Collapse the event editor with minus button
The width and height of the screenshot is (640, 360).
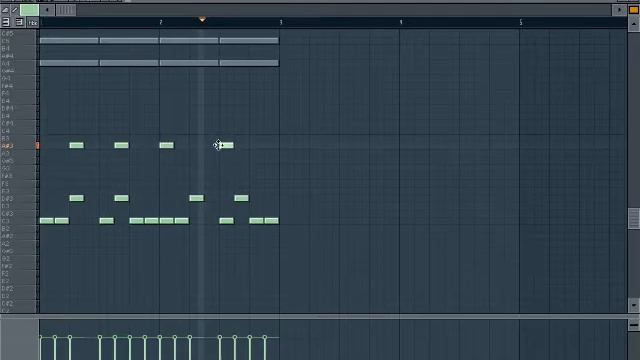point(633,325)
